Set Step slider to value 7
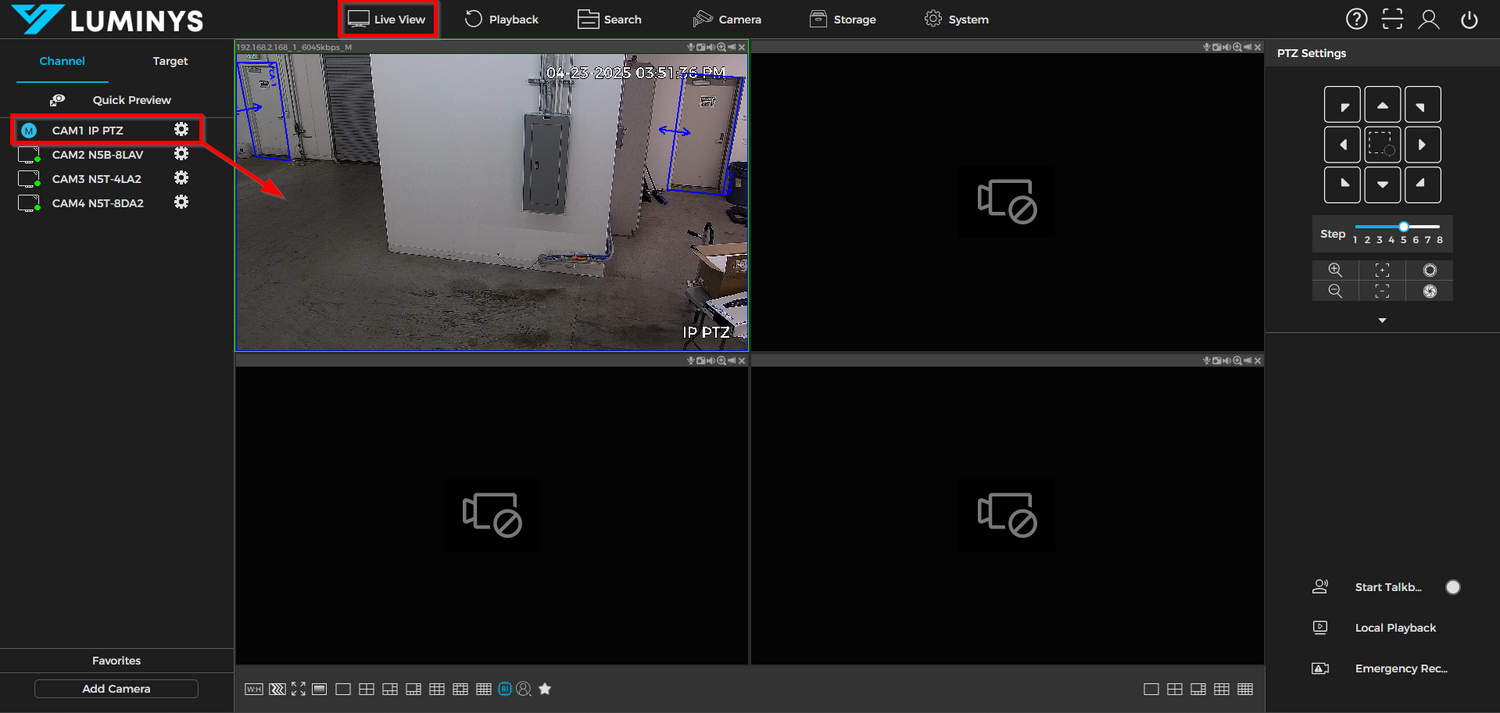This screenshot has width=1500, height=713. tap(1427, 227)
